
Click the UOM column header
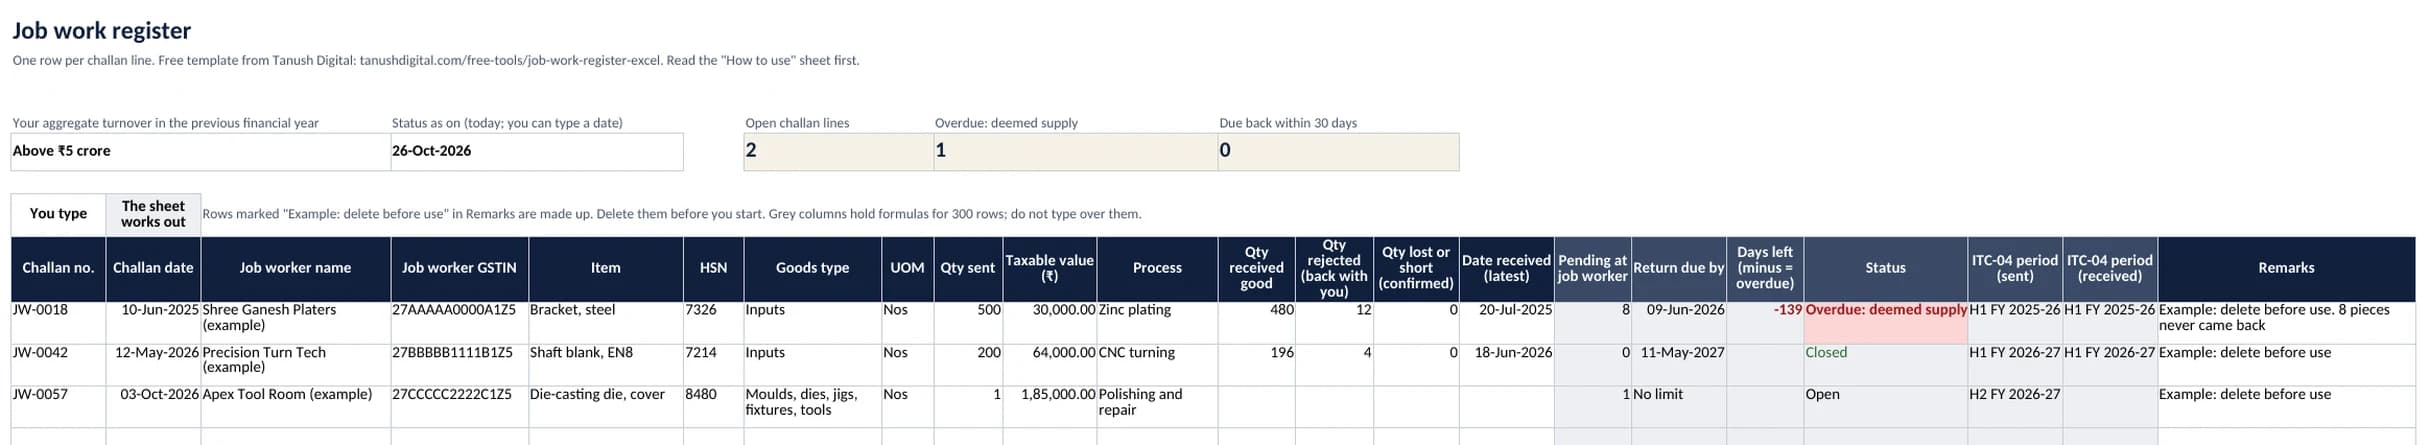pyautogui.click(x=908, y=268)
